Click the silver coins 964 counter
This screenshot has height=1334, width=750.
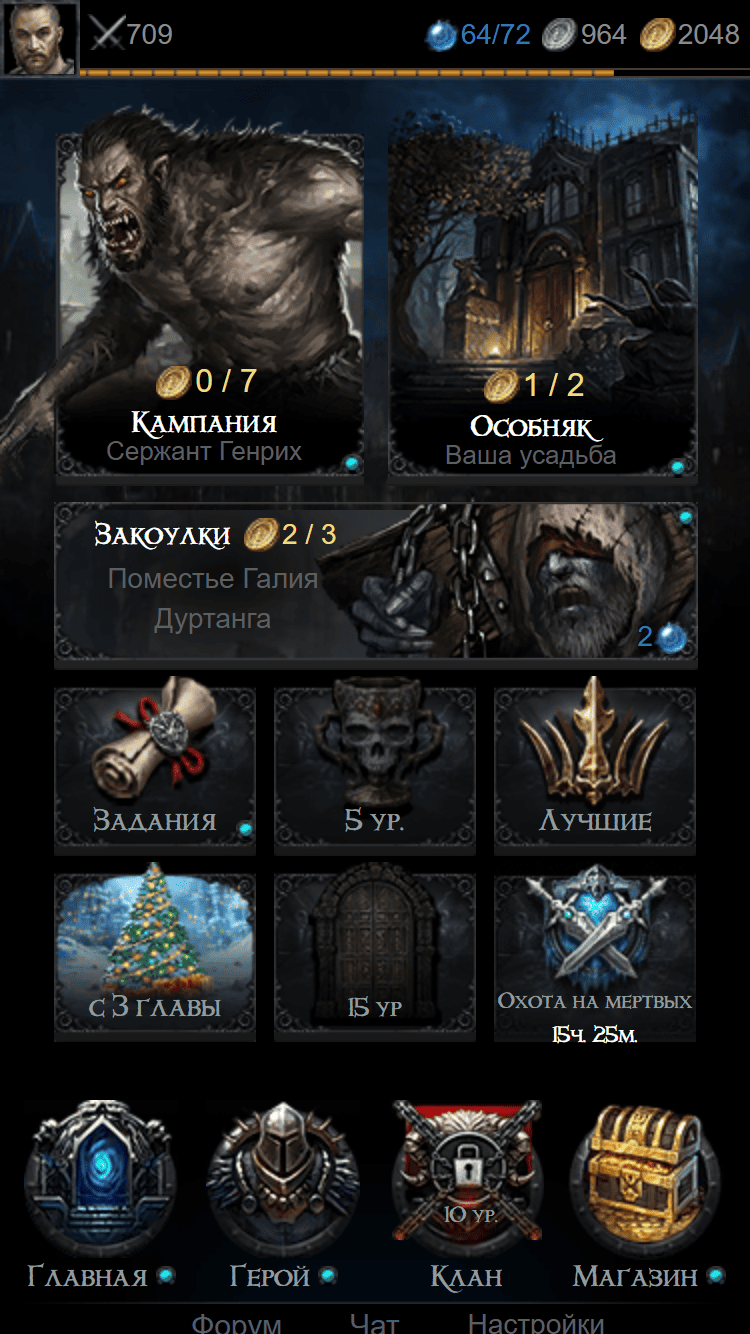(584, 35)
